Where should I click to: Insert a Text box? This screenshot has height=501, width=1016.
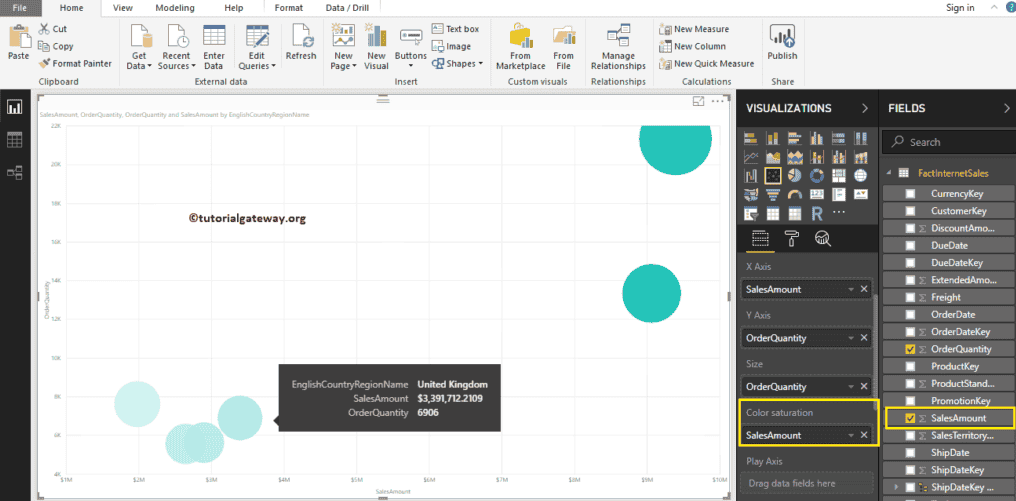[x=455, y=29]
